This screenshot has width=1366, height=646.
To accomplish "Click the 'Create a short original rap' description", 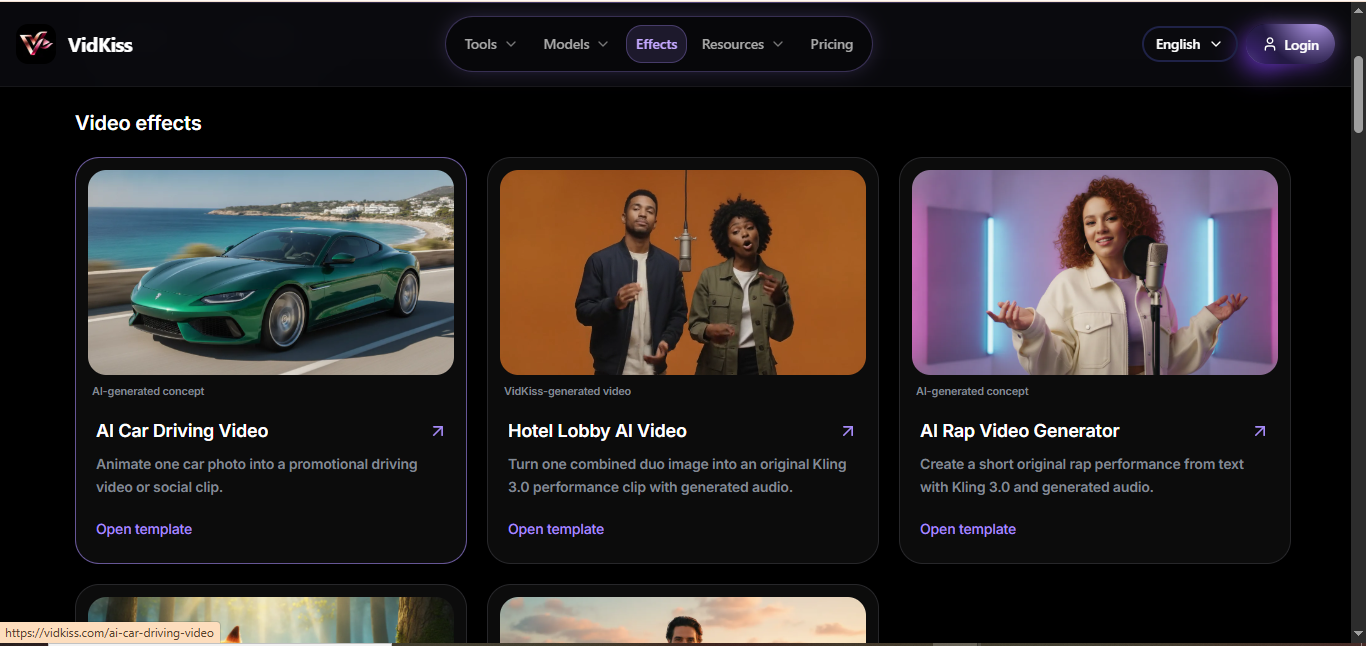I will [1082, 476].
